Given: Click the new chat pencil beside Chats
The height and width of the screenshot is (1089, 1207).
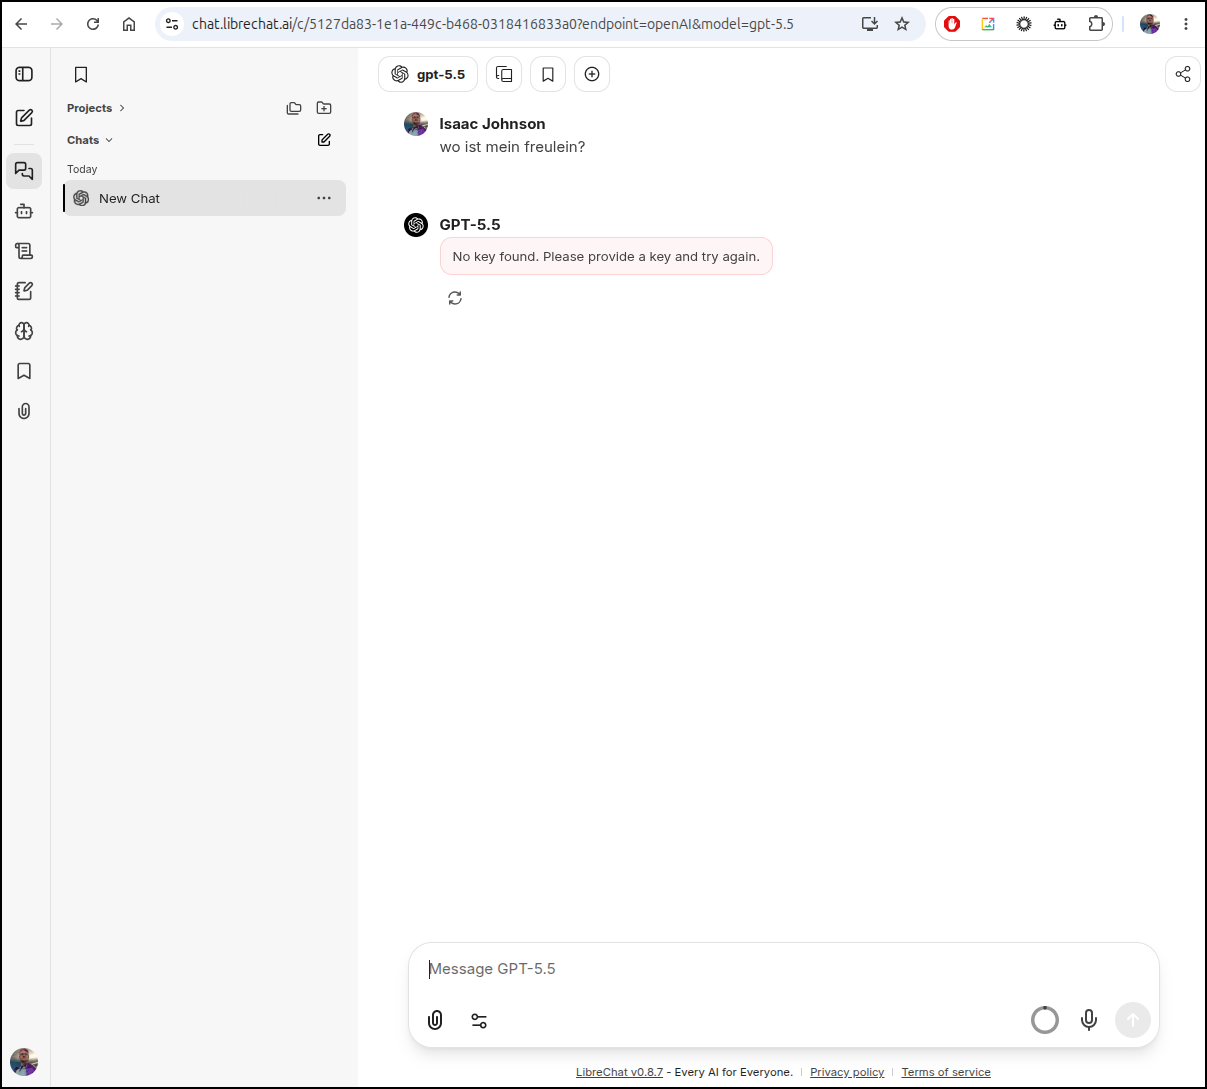Looking at the screenshot, I should [324, 140].
